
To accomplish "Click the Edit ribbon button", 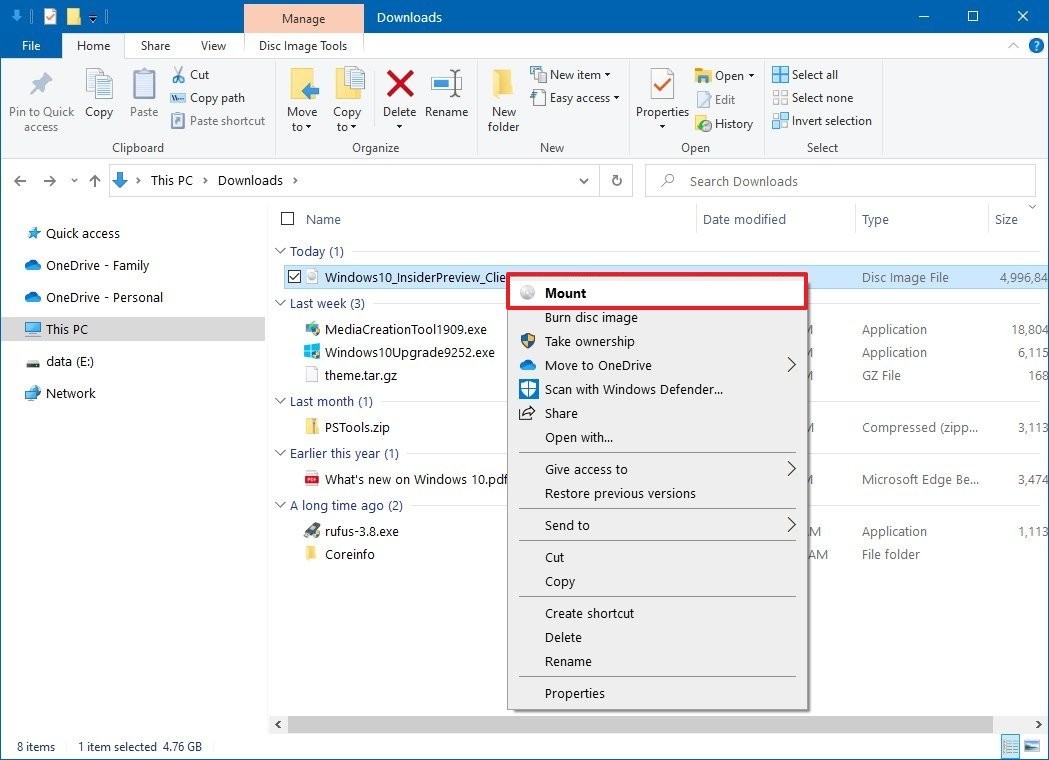I will tap(716, 100).
